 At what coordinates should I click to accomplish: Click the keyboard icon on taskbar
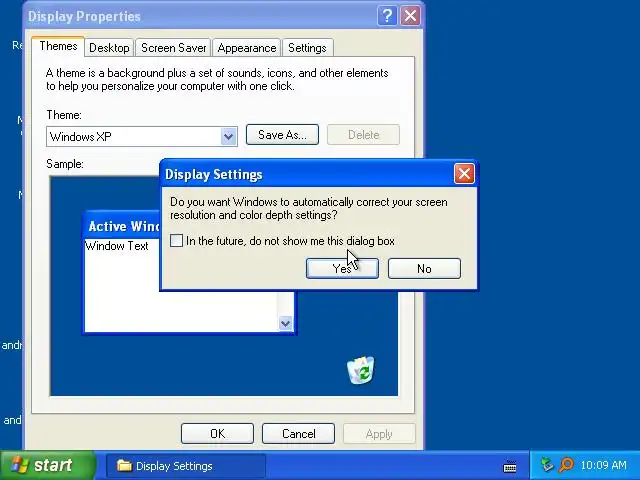coord(510,466)
